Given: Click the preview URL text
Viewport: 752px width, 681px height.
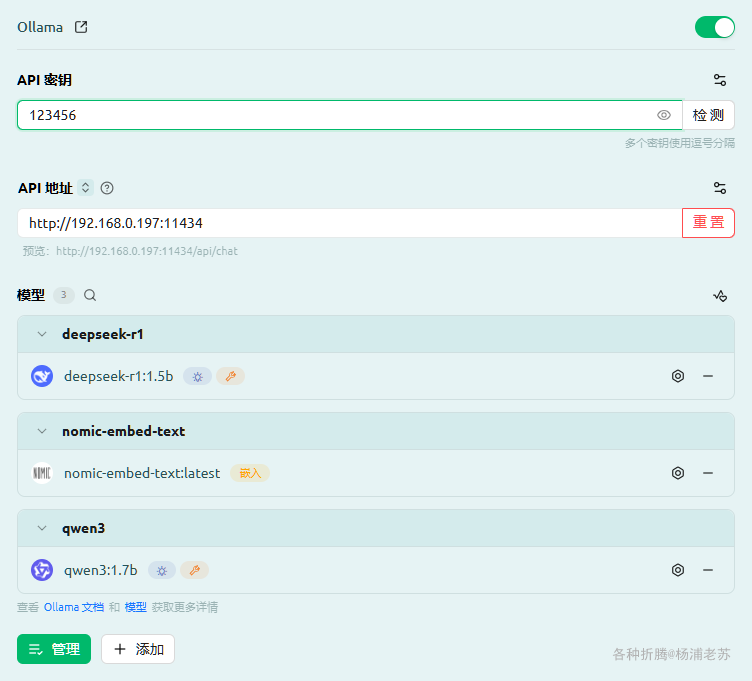Looking at the screenshot, I should click(147, 251).
